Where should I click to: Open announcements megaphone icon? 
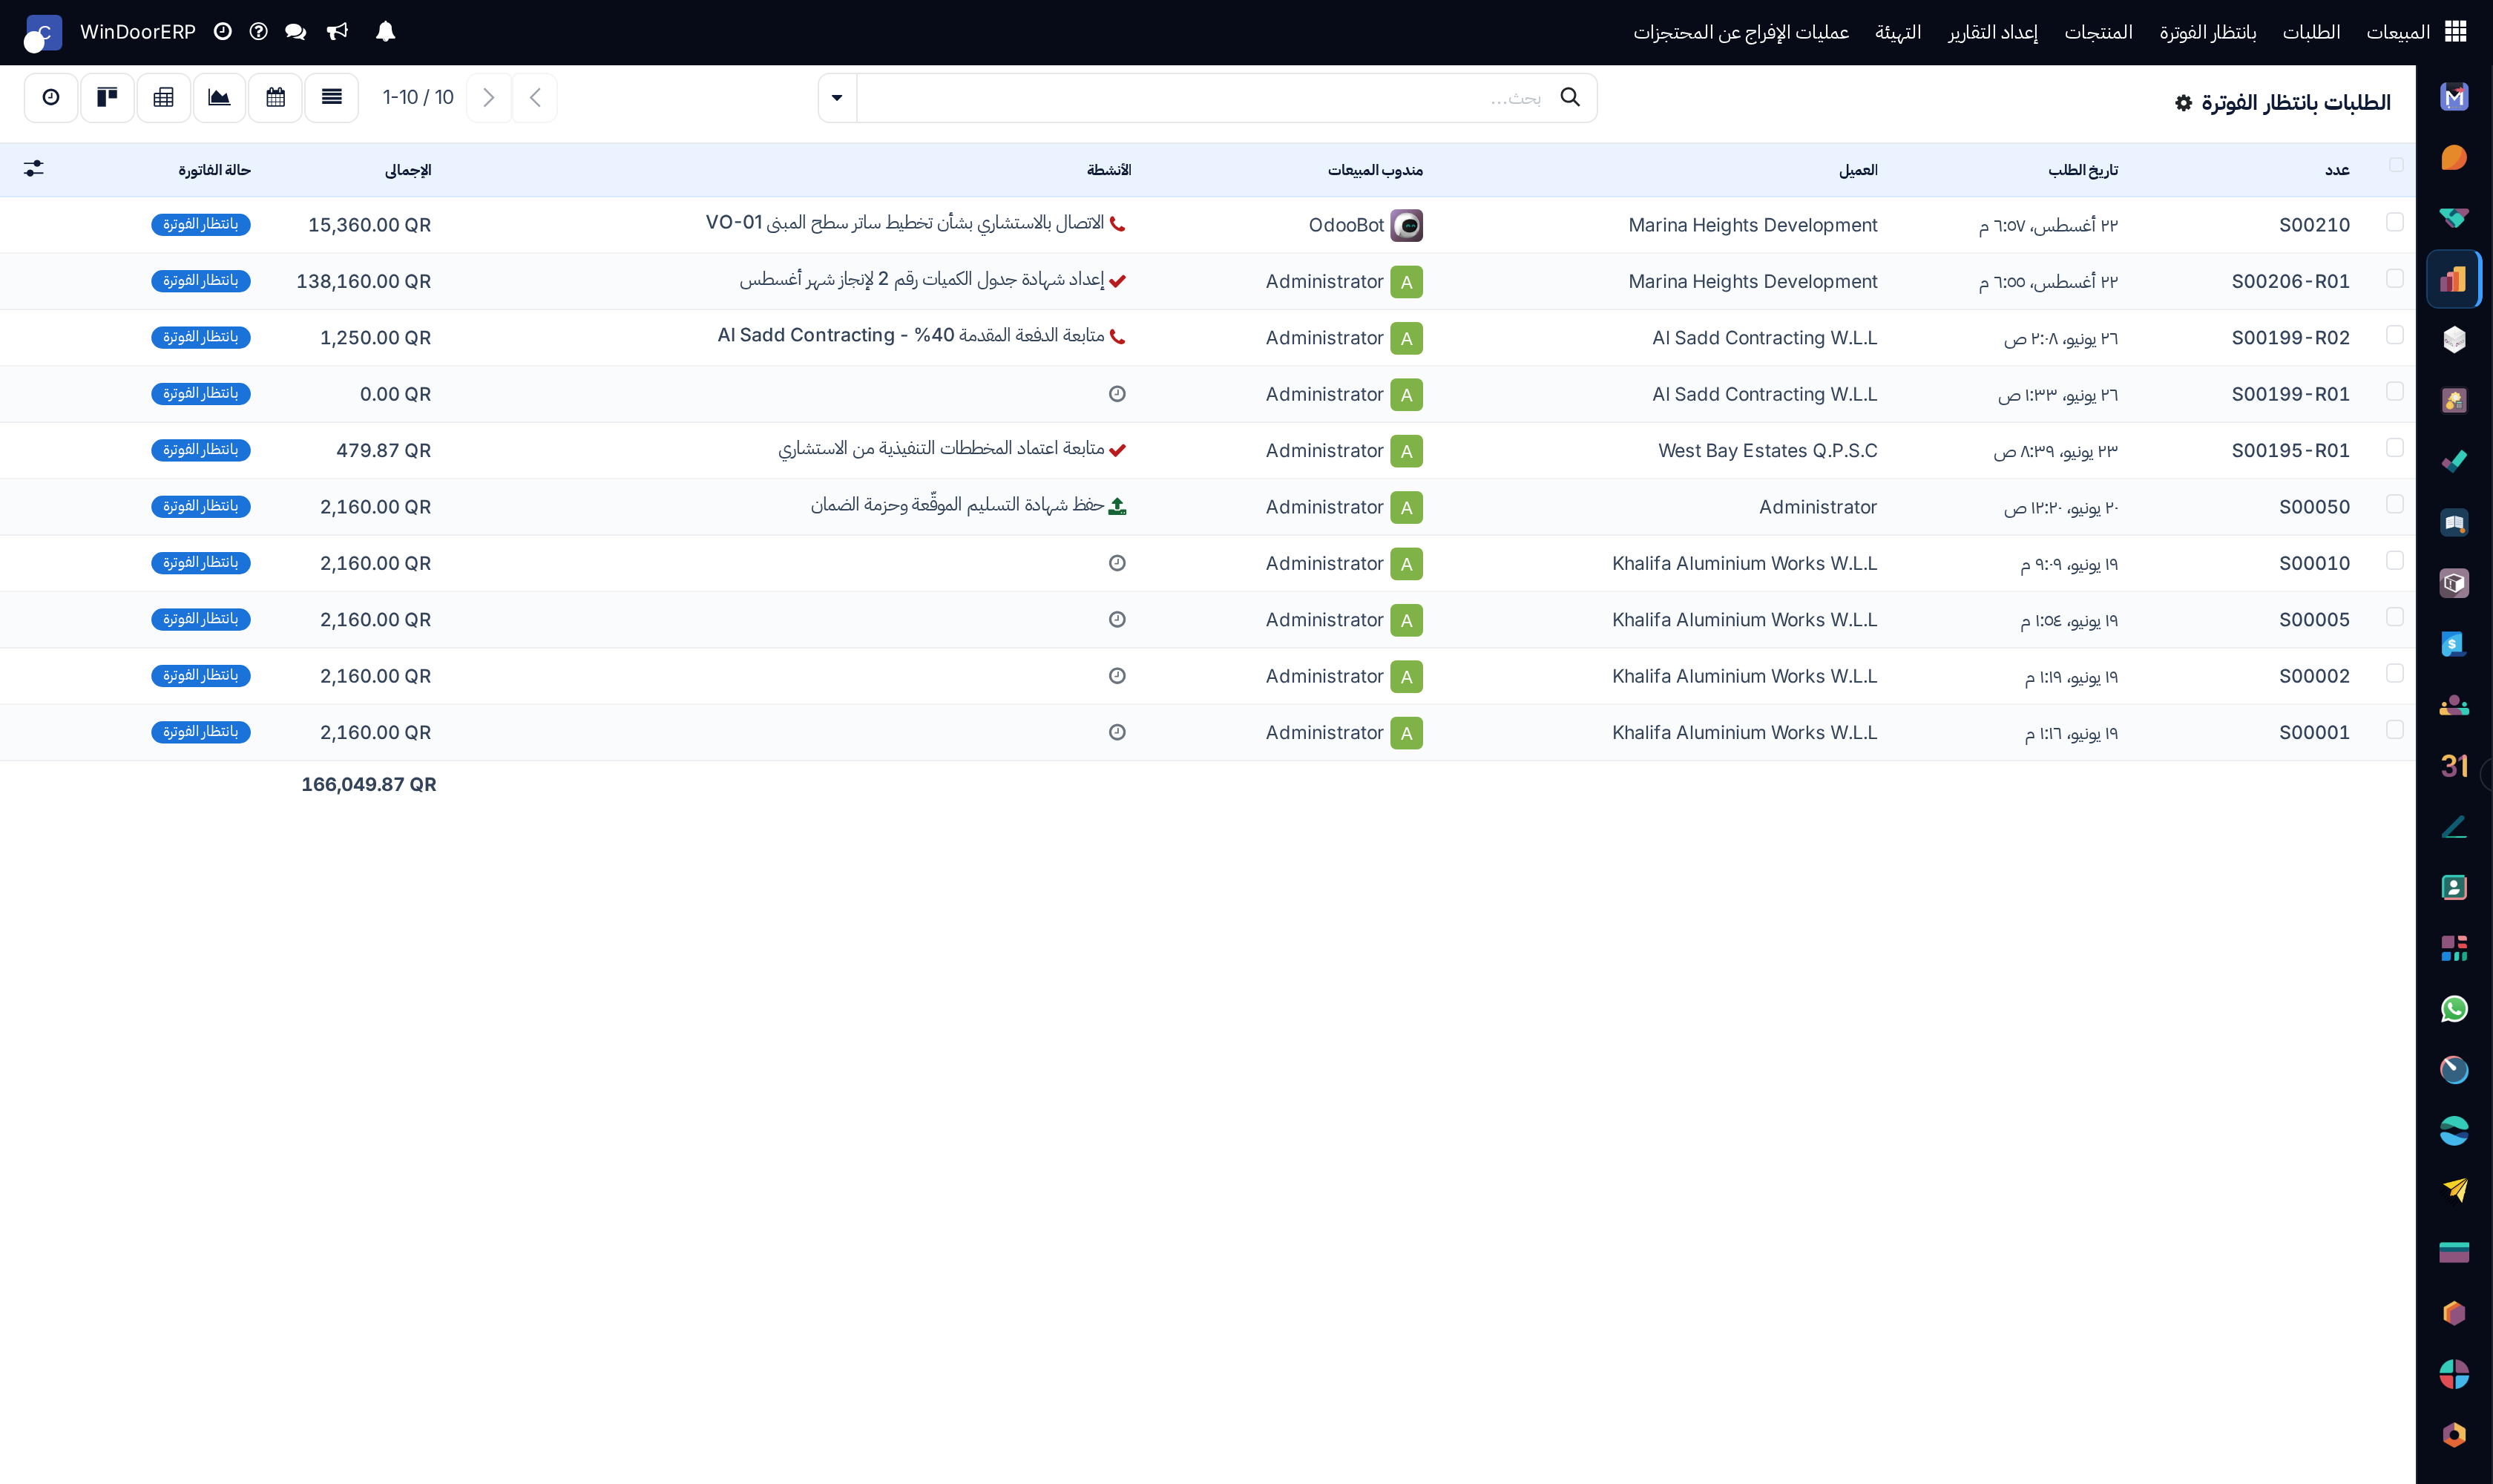click(x=338, y=32)
